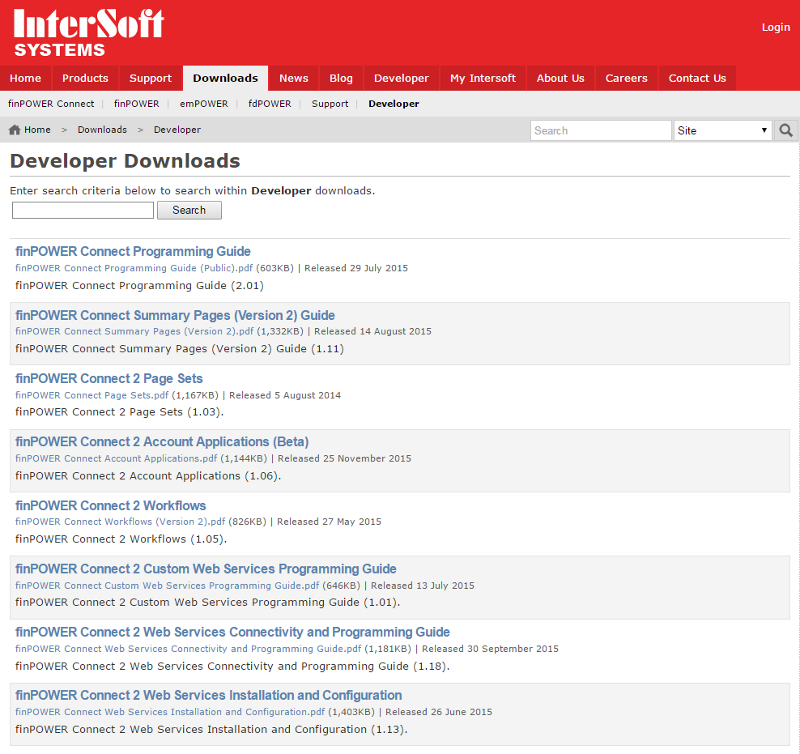Open finPOWER Connect 2 Page Sets title
The width and height of the screenshot is (800, 754).
[109, 379]
